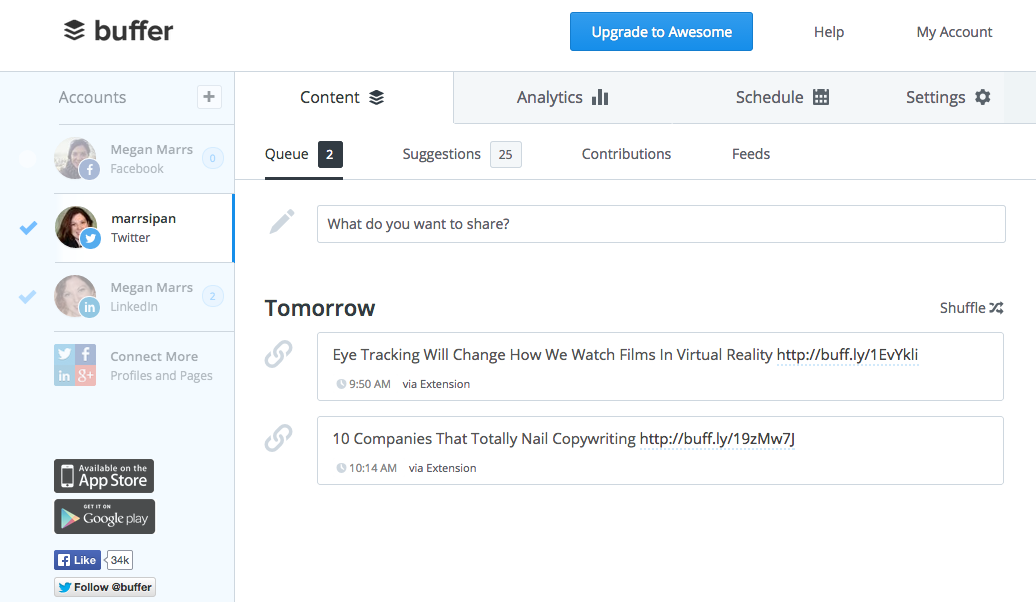Click the Settings gear icon
Image resolution: width=1036 pixels, height=602 pixels.
point(982,97)
